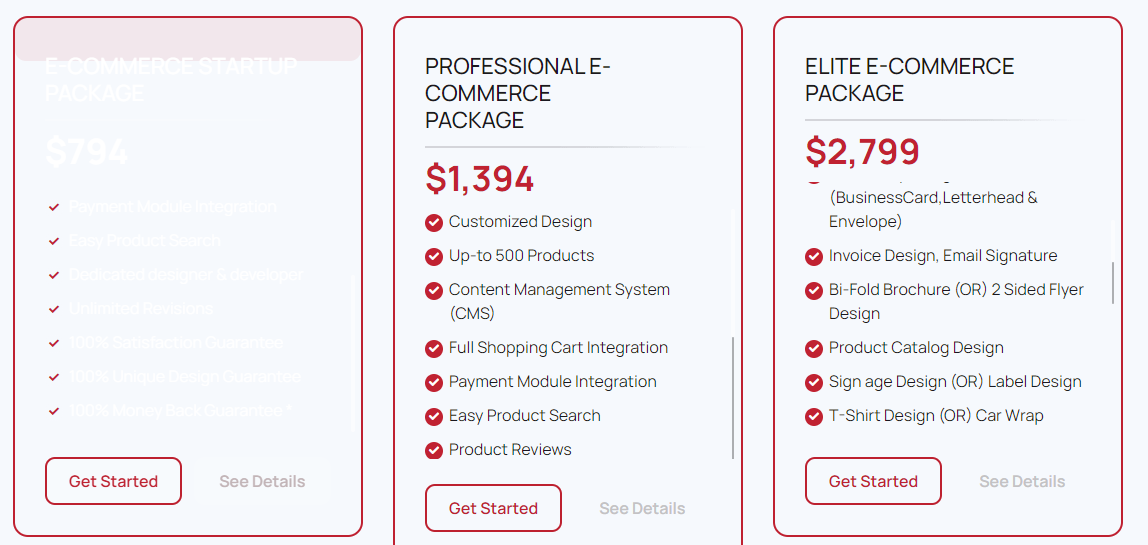Click the Professional package feature list scrollbar
The height and width of the screenshot is (545, 1148).
tap(733, 398)
